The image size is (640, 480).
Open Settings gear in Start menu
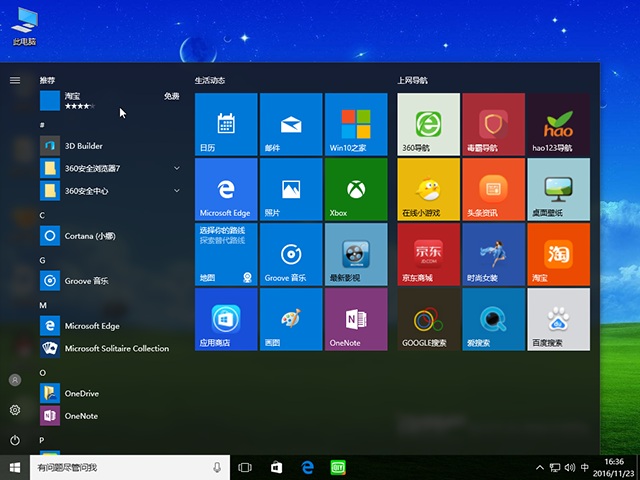point(15,410)
